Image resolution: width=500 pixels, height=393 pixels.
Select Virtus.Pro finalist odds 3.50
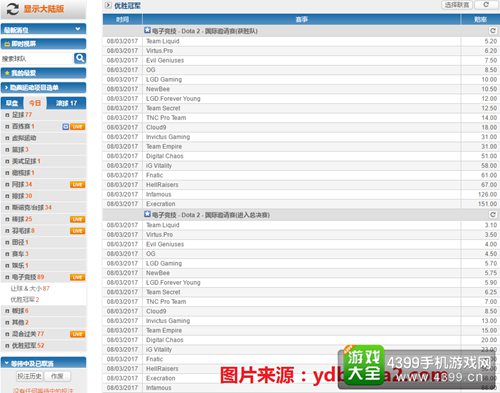(x=491, y=235)
